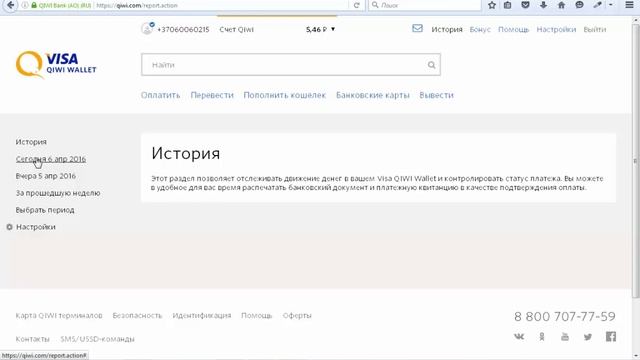Open the Оплатить tab
The image size is (640, 360).
point(160,95)
